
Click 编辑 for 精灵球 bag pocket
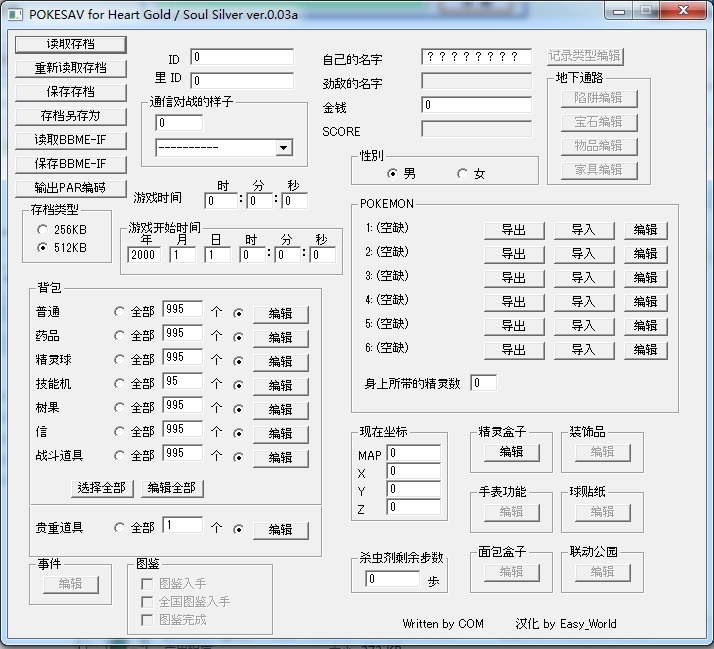(280, 362)
